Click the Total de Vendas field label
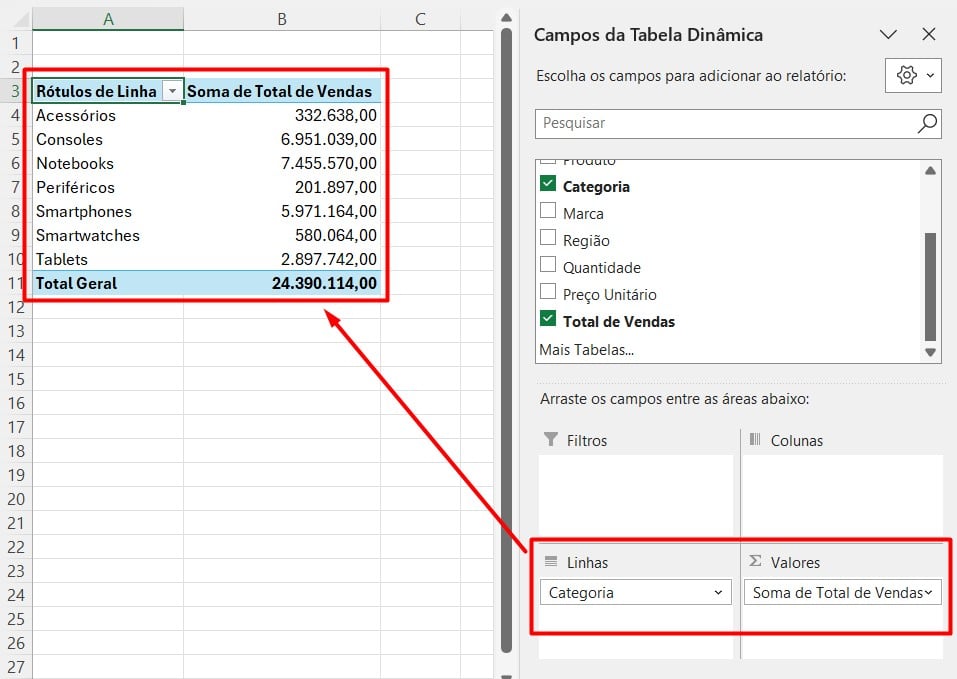This screenshot has height=679, width=957. (x=618, y=322)
